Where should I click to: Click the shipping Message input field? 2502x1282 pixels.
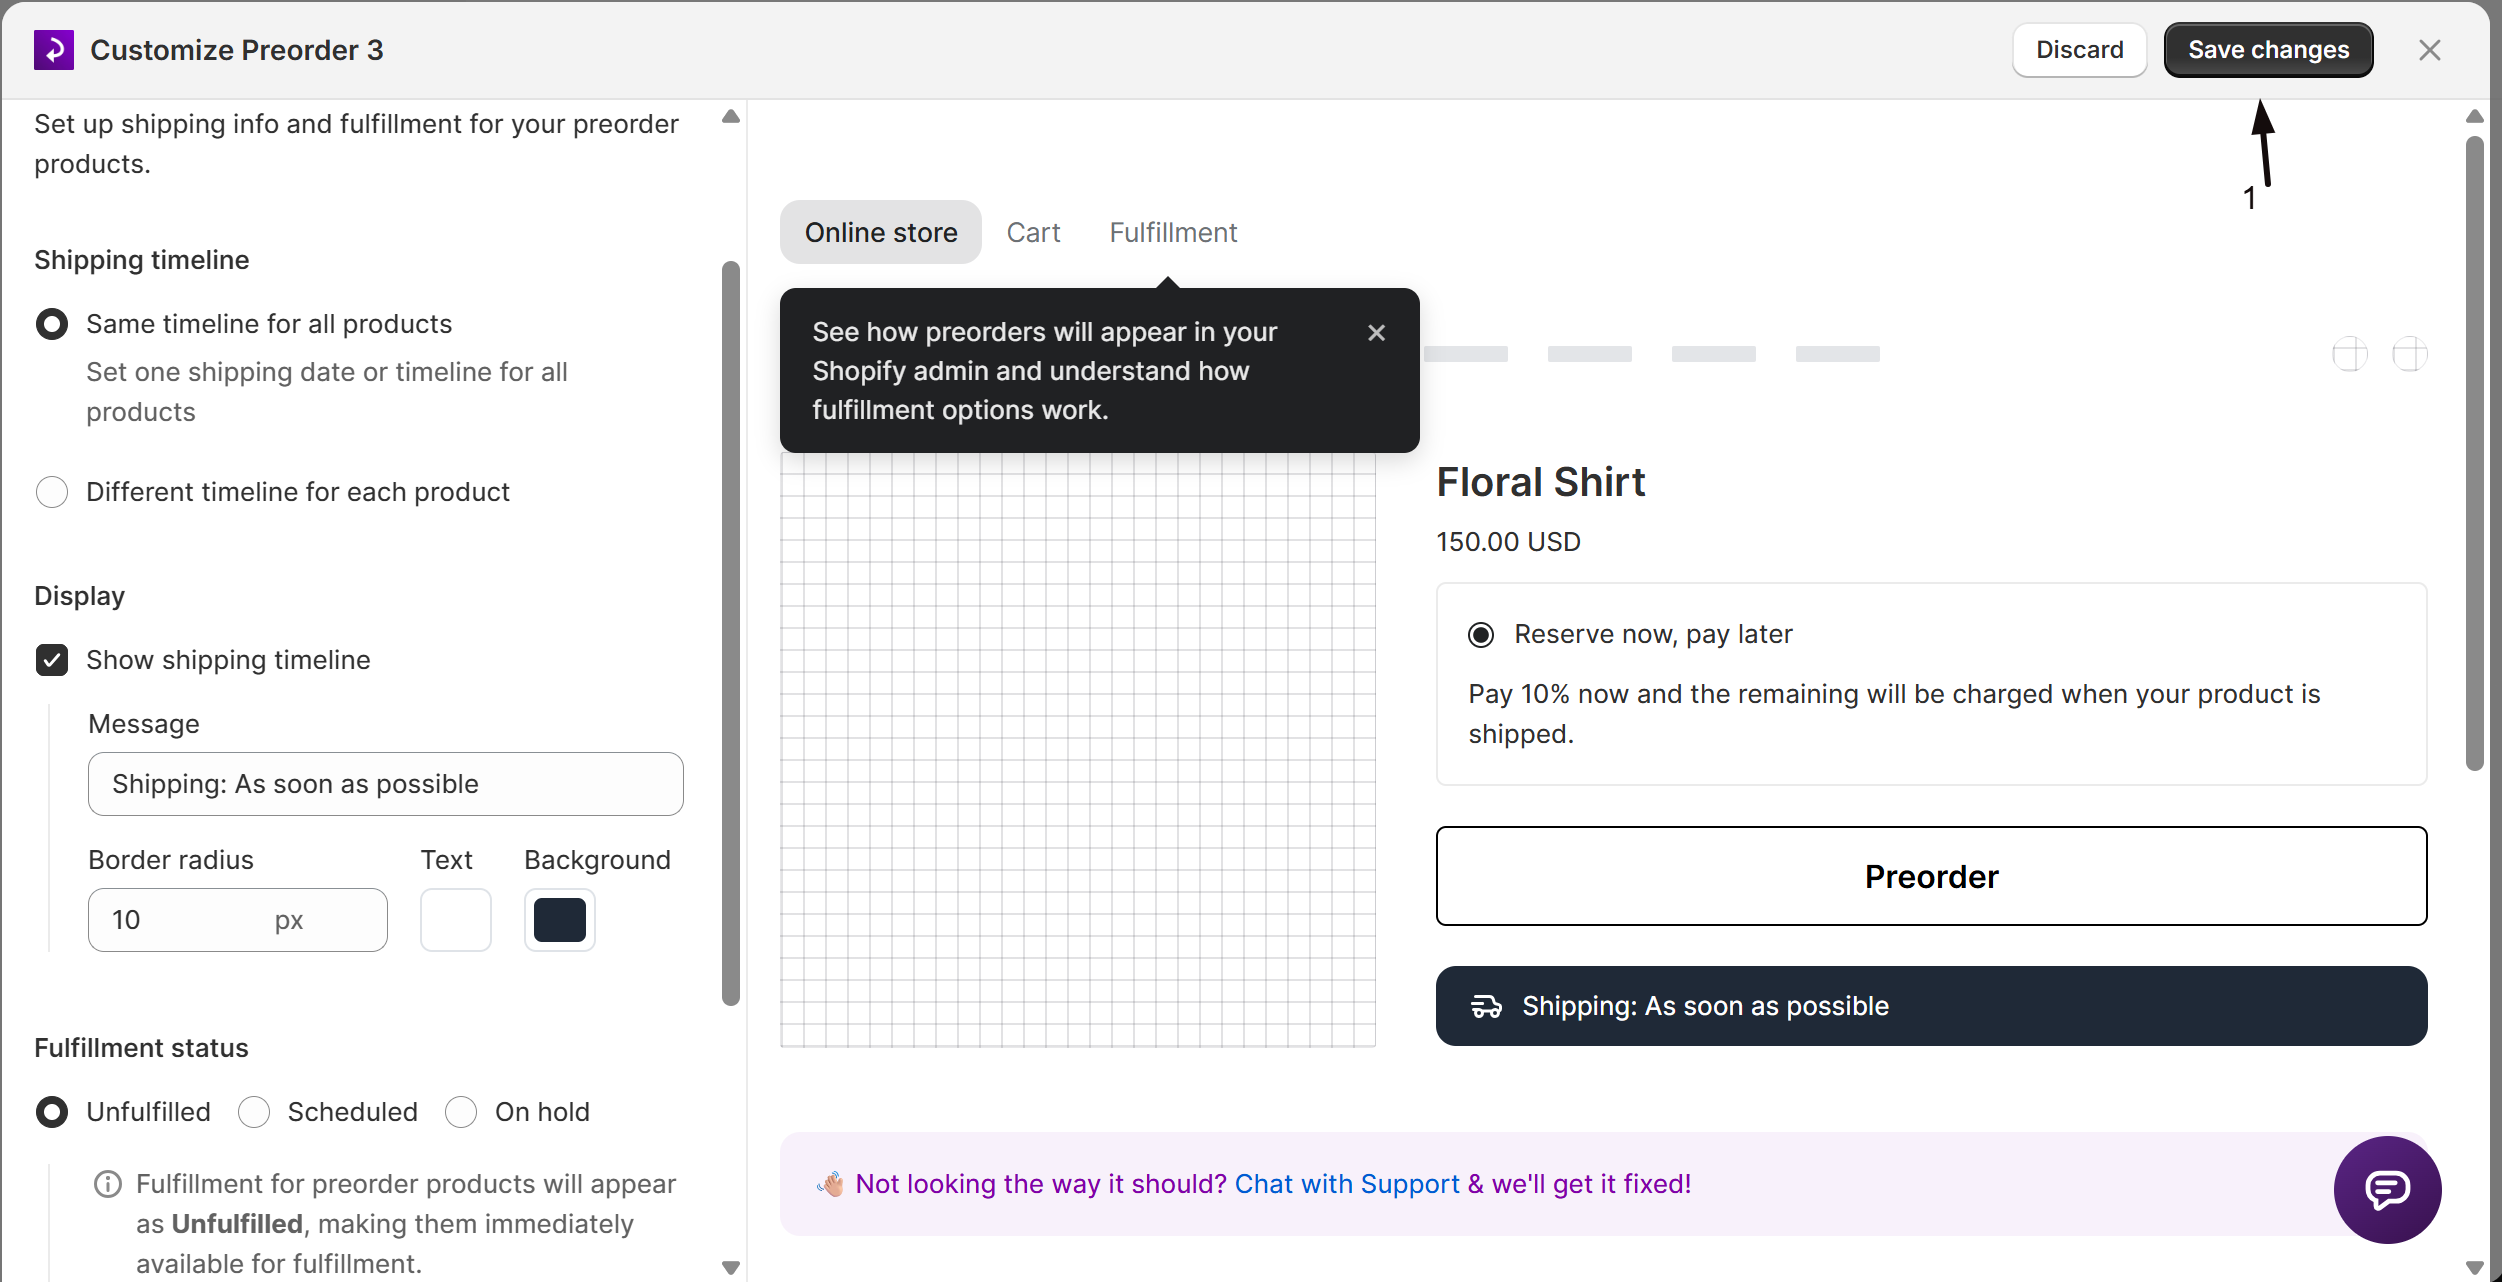coord(386,784)
